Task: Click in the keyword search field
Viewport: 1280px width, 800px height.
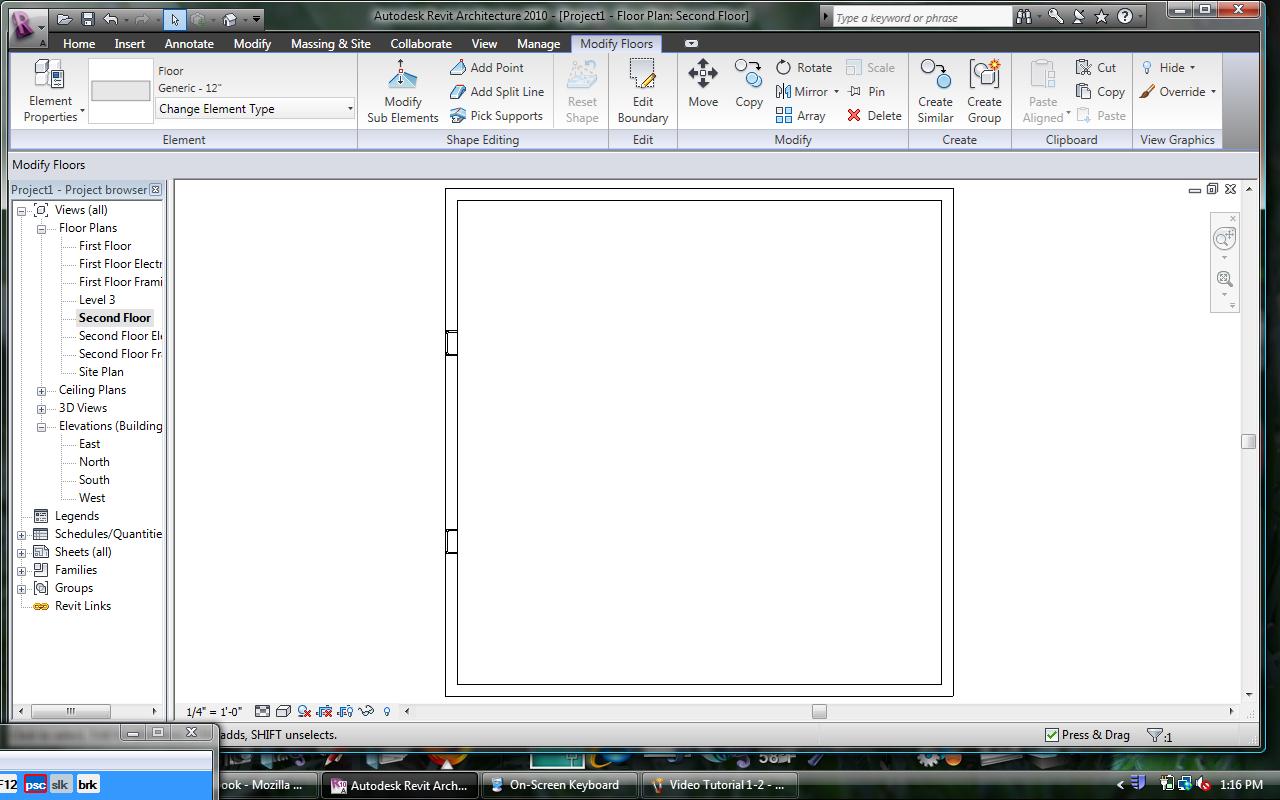Action: click(921, 17)
